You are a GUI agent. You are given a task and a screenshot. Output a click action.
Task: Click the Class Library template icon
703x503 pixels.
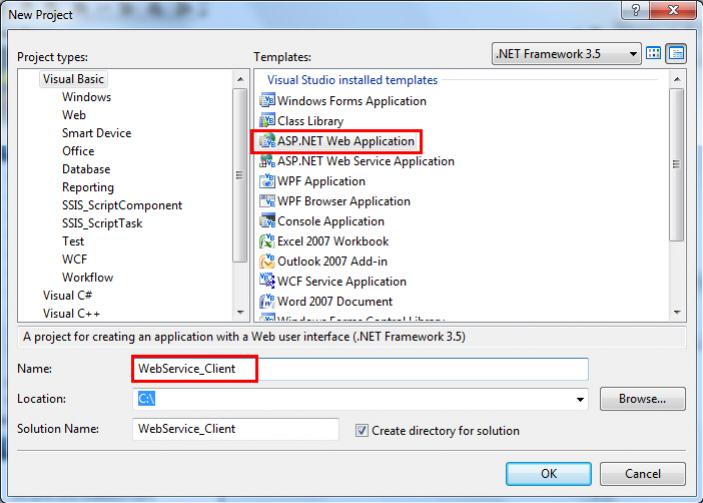[x=267, y=121]
